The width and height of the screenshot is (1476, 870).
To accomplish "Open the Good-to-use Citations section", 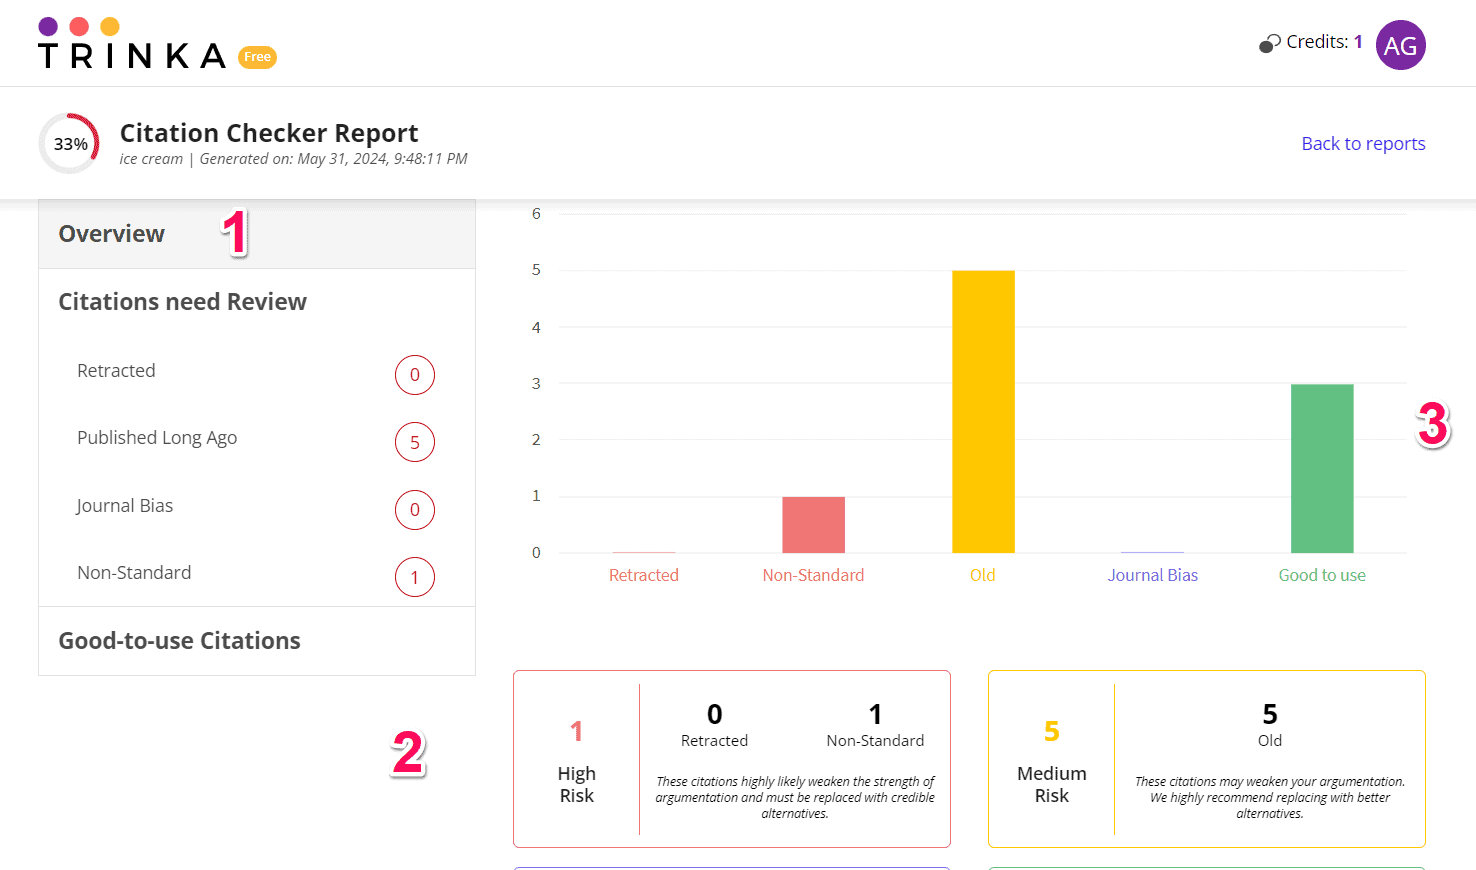I will click(x=257, y=641).
